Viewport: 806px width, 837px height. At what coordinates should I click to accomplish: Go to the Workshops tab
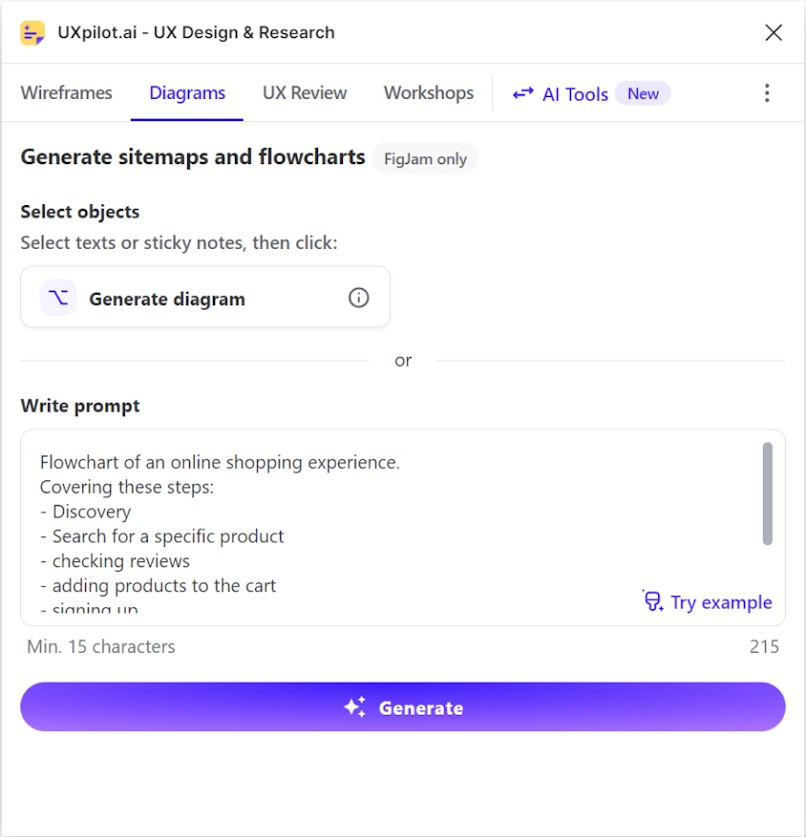(429, 93)
